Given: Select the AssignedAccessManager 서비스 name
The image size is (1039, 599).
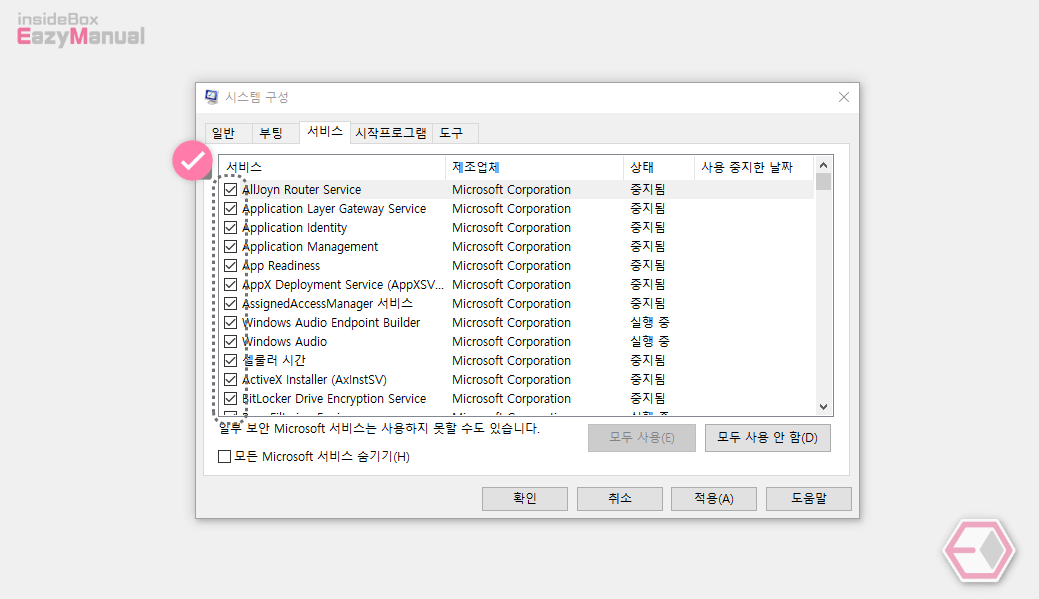Looking at the screenshot, I should [x=327, y=304].
